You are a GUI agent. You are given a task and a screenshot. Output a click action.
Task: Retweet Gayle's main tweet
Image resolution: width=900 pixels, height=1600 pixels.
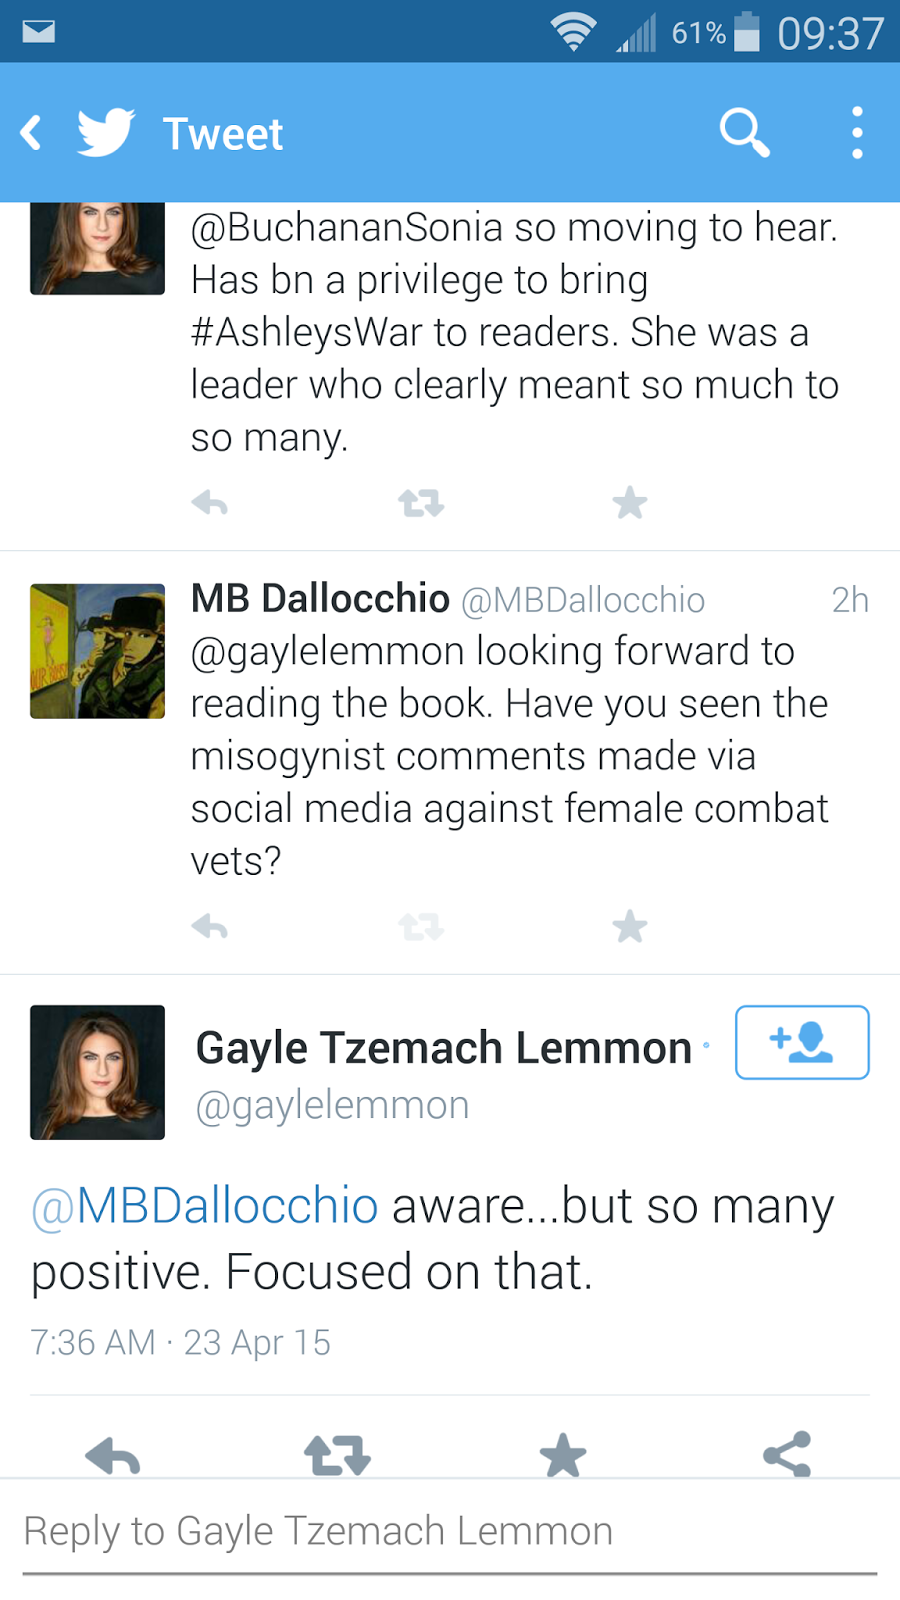tap(337, 1456)
